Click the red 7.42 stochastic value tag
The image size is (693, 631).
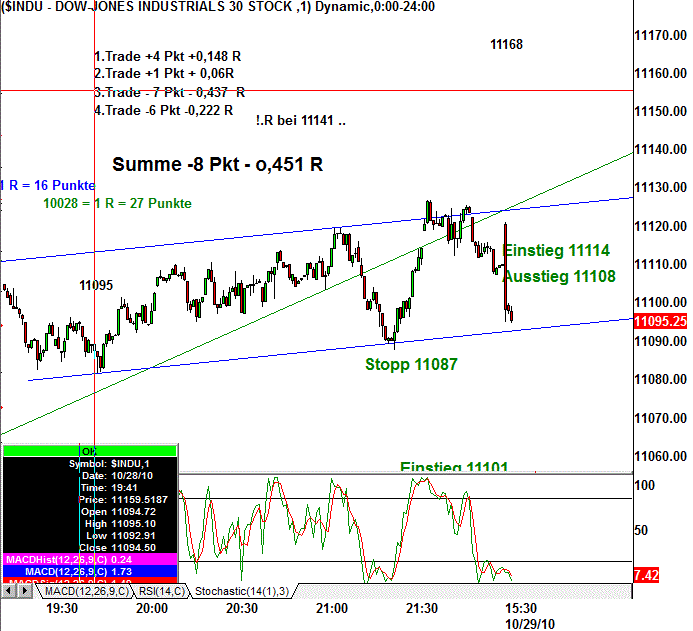coord(647,575)
